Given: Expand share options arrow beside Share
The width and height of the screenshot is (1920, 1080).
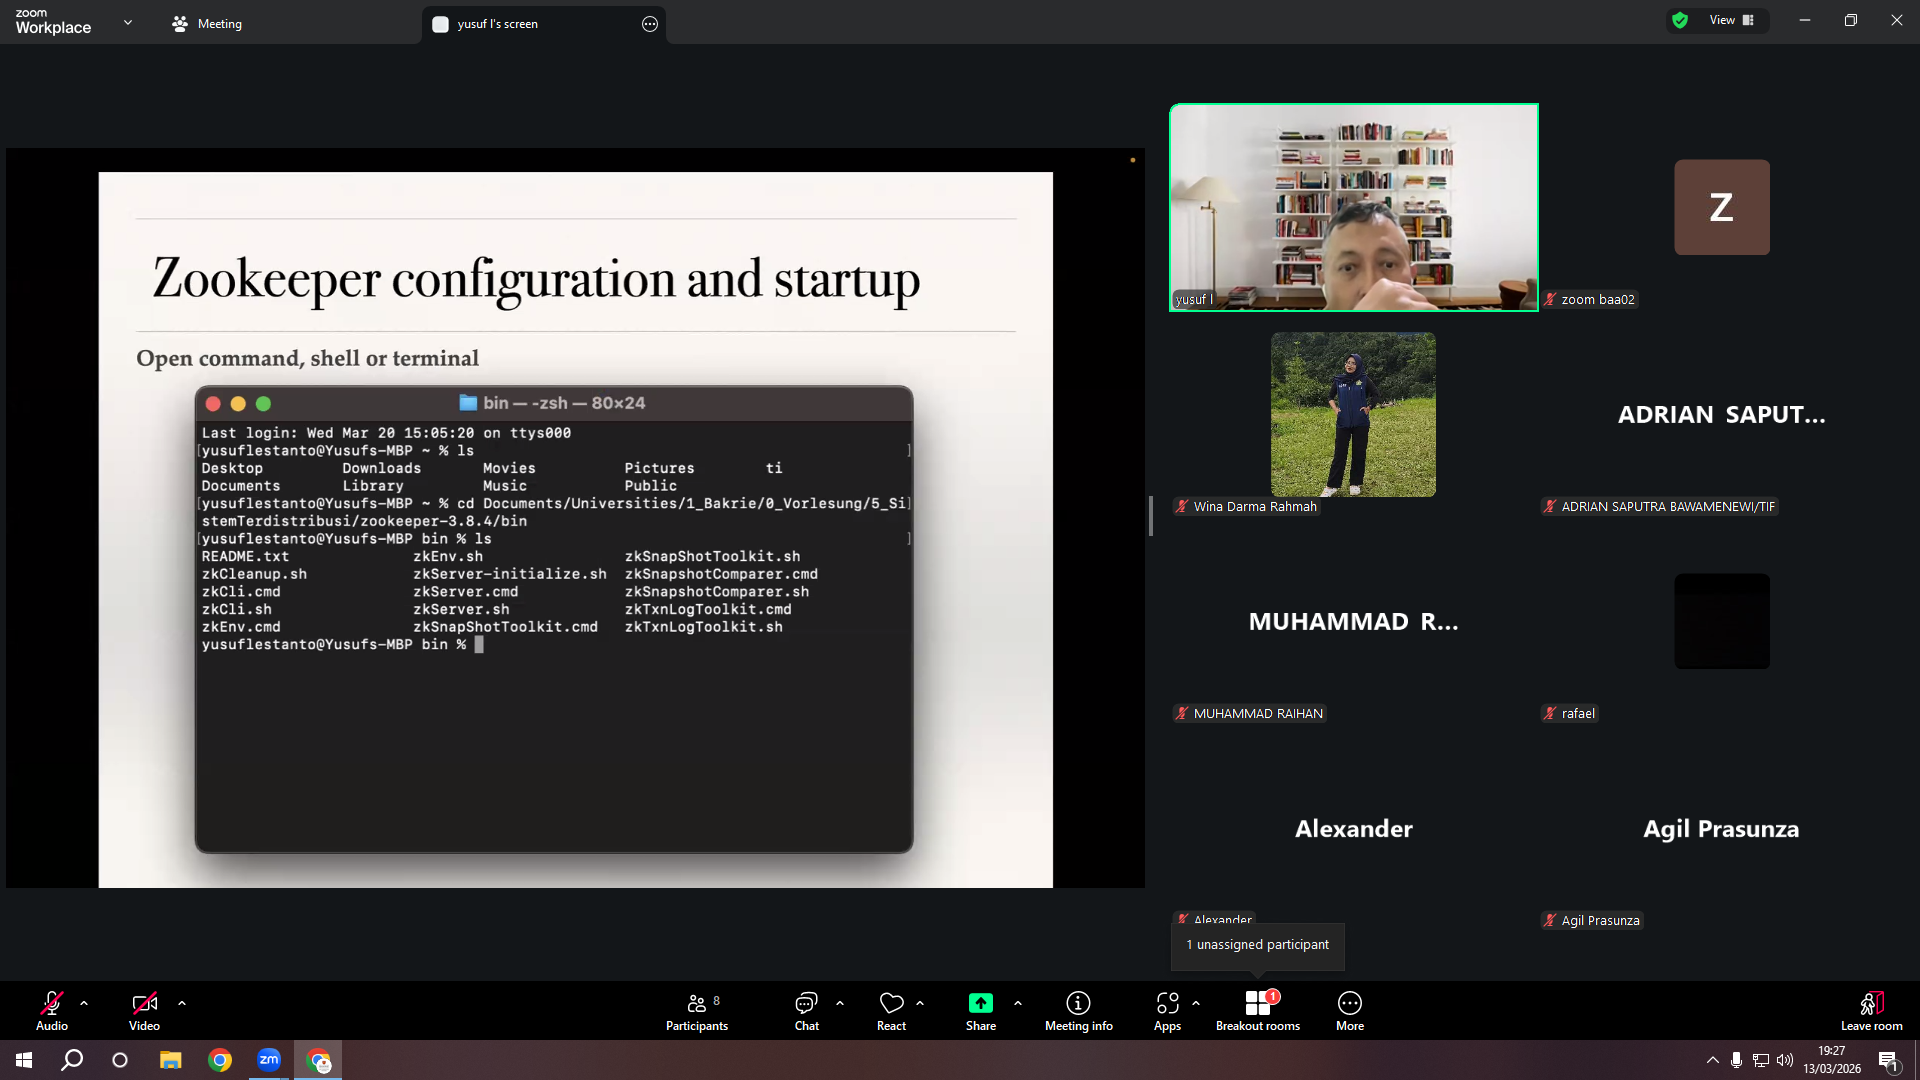Looking at the screenshot, I should coord(1018,1003).
